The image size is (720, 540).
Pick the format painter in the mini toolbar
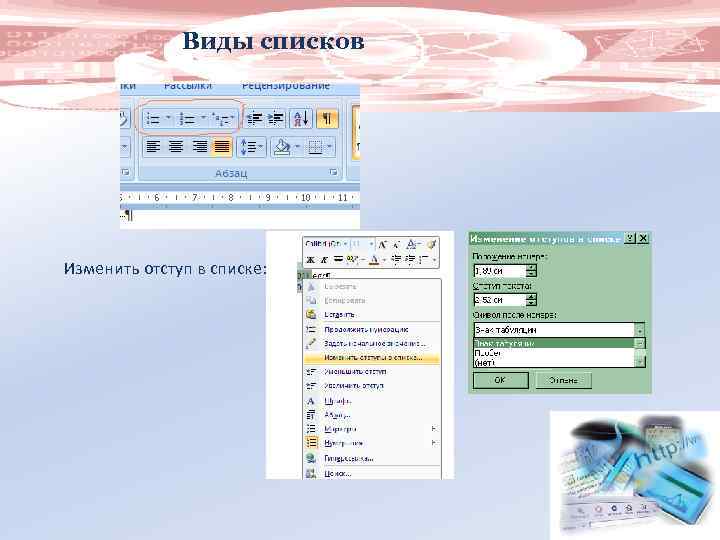coord(431,244)
